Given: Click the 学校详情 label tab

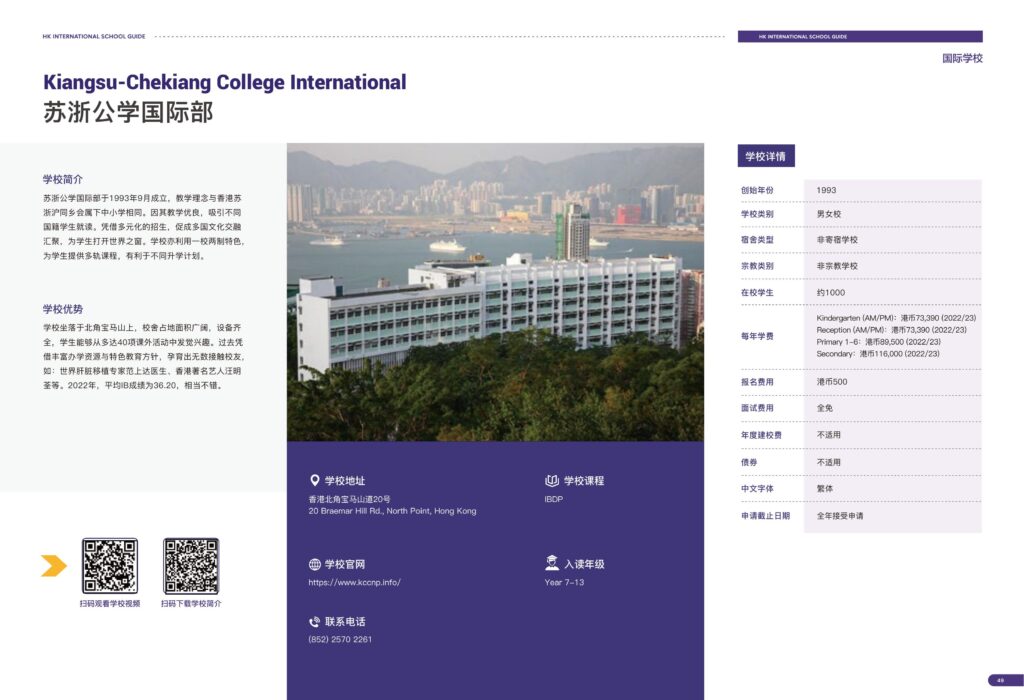Looking at the screenshot, I should [x=766, y=156].
